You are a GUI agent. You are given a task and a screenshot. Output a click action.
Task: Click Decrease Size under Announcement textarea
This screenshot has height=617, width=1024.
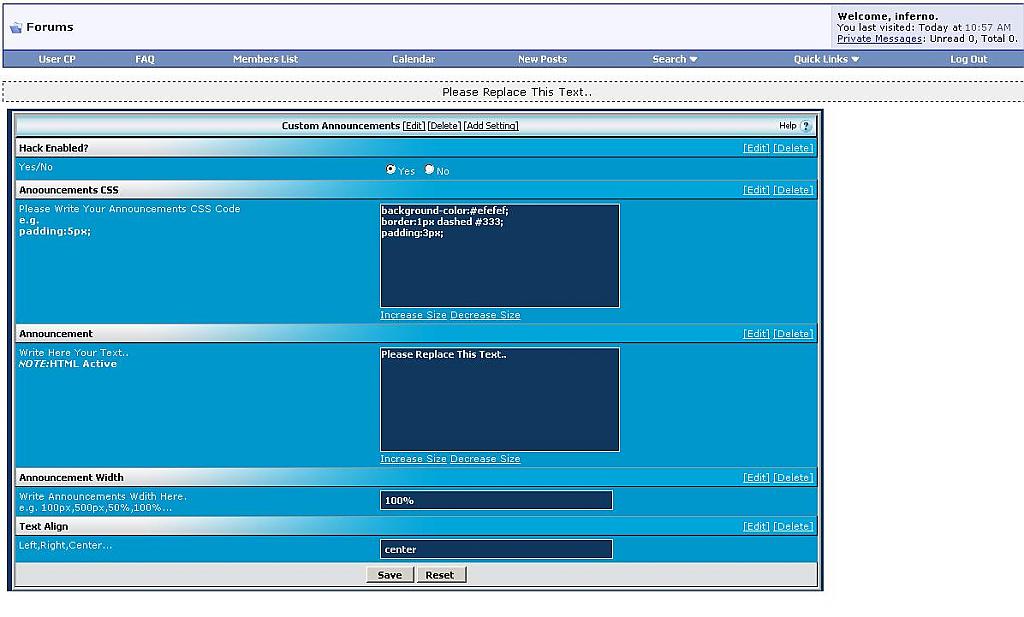pos(485,459)
